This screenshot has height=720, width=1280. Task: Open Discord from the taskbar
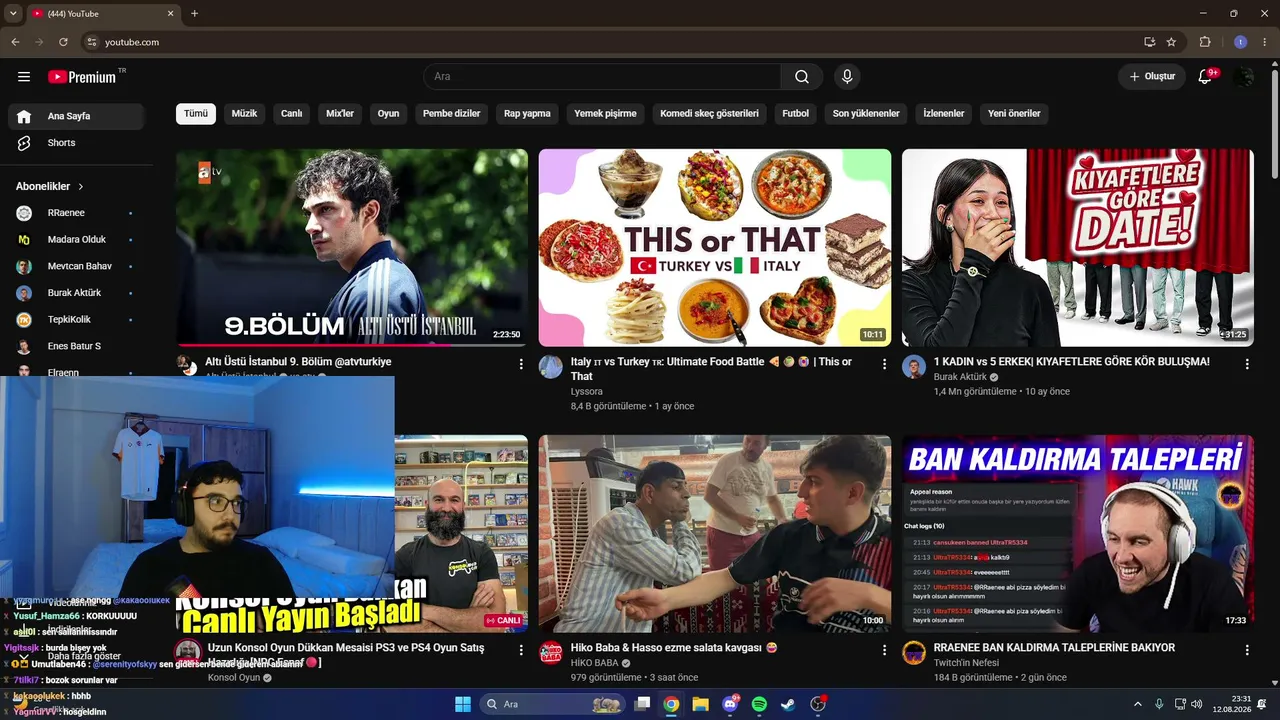(730, 704)
